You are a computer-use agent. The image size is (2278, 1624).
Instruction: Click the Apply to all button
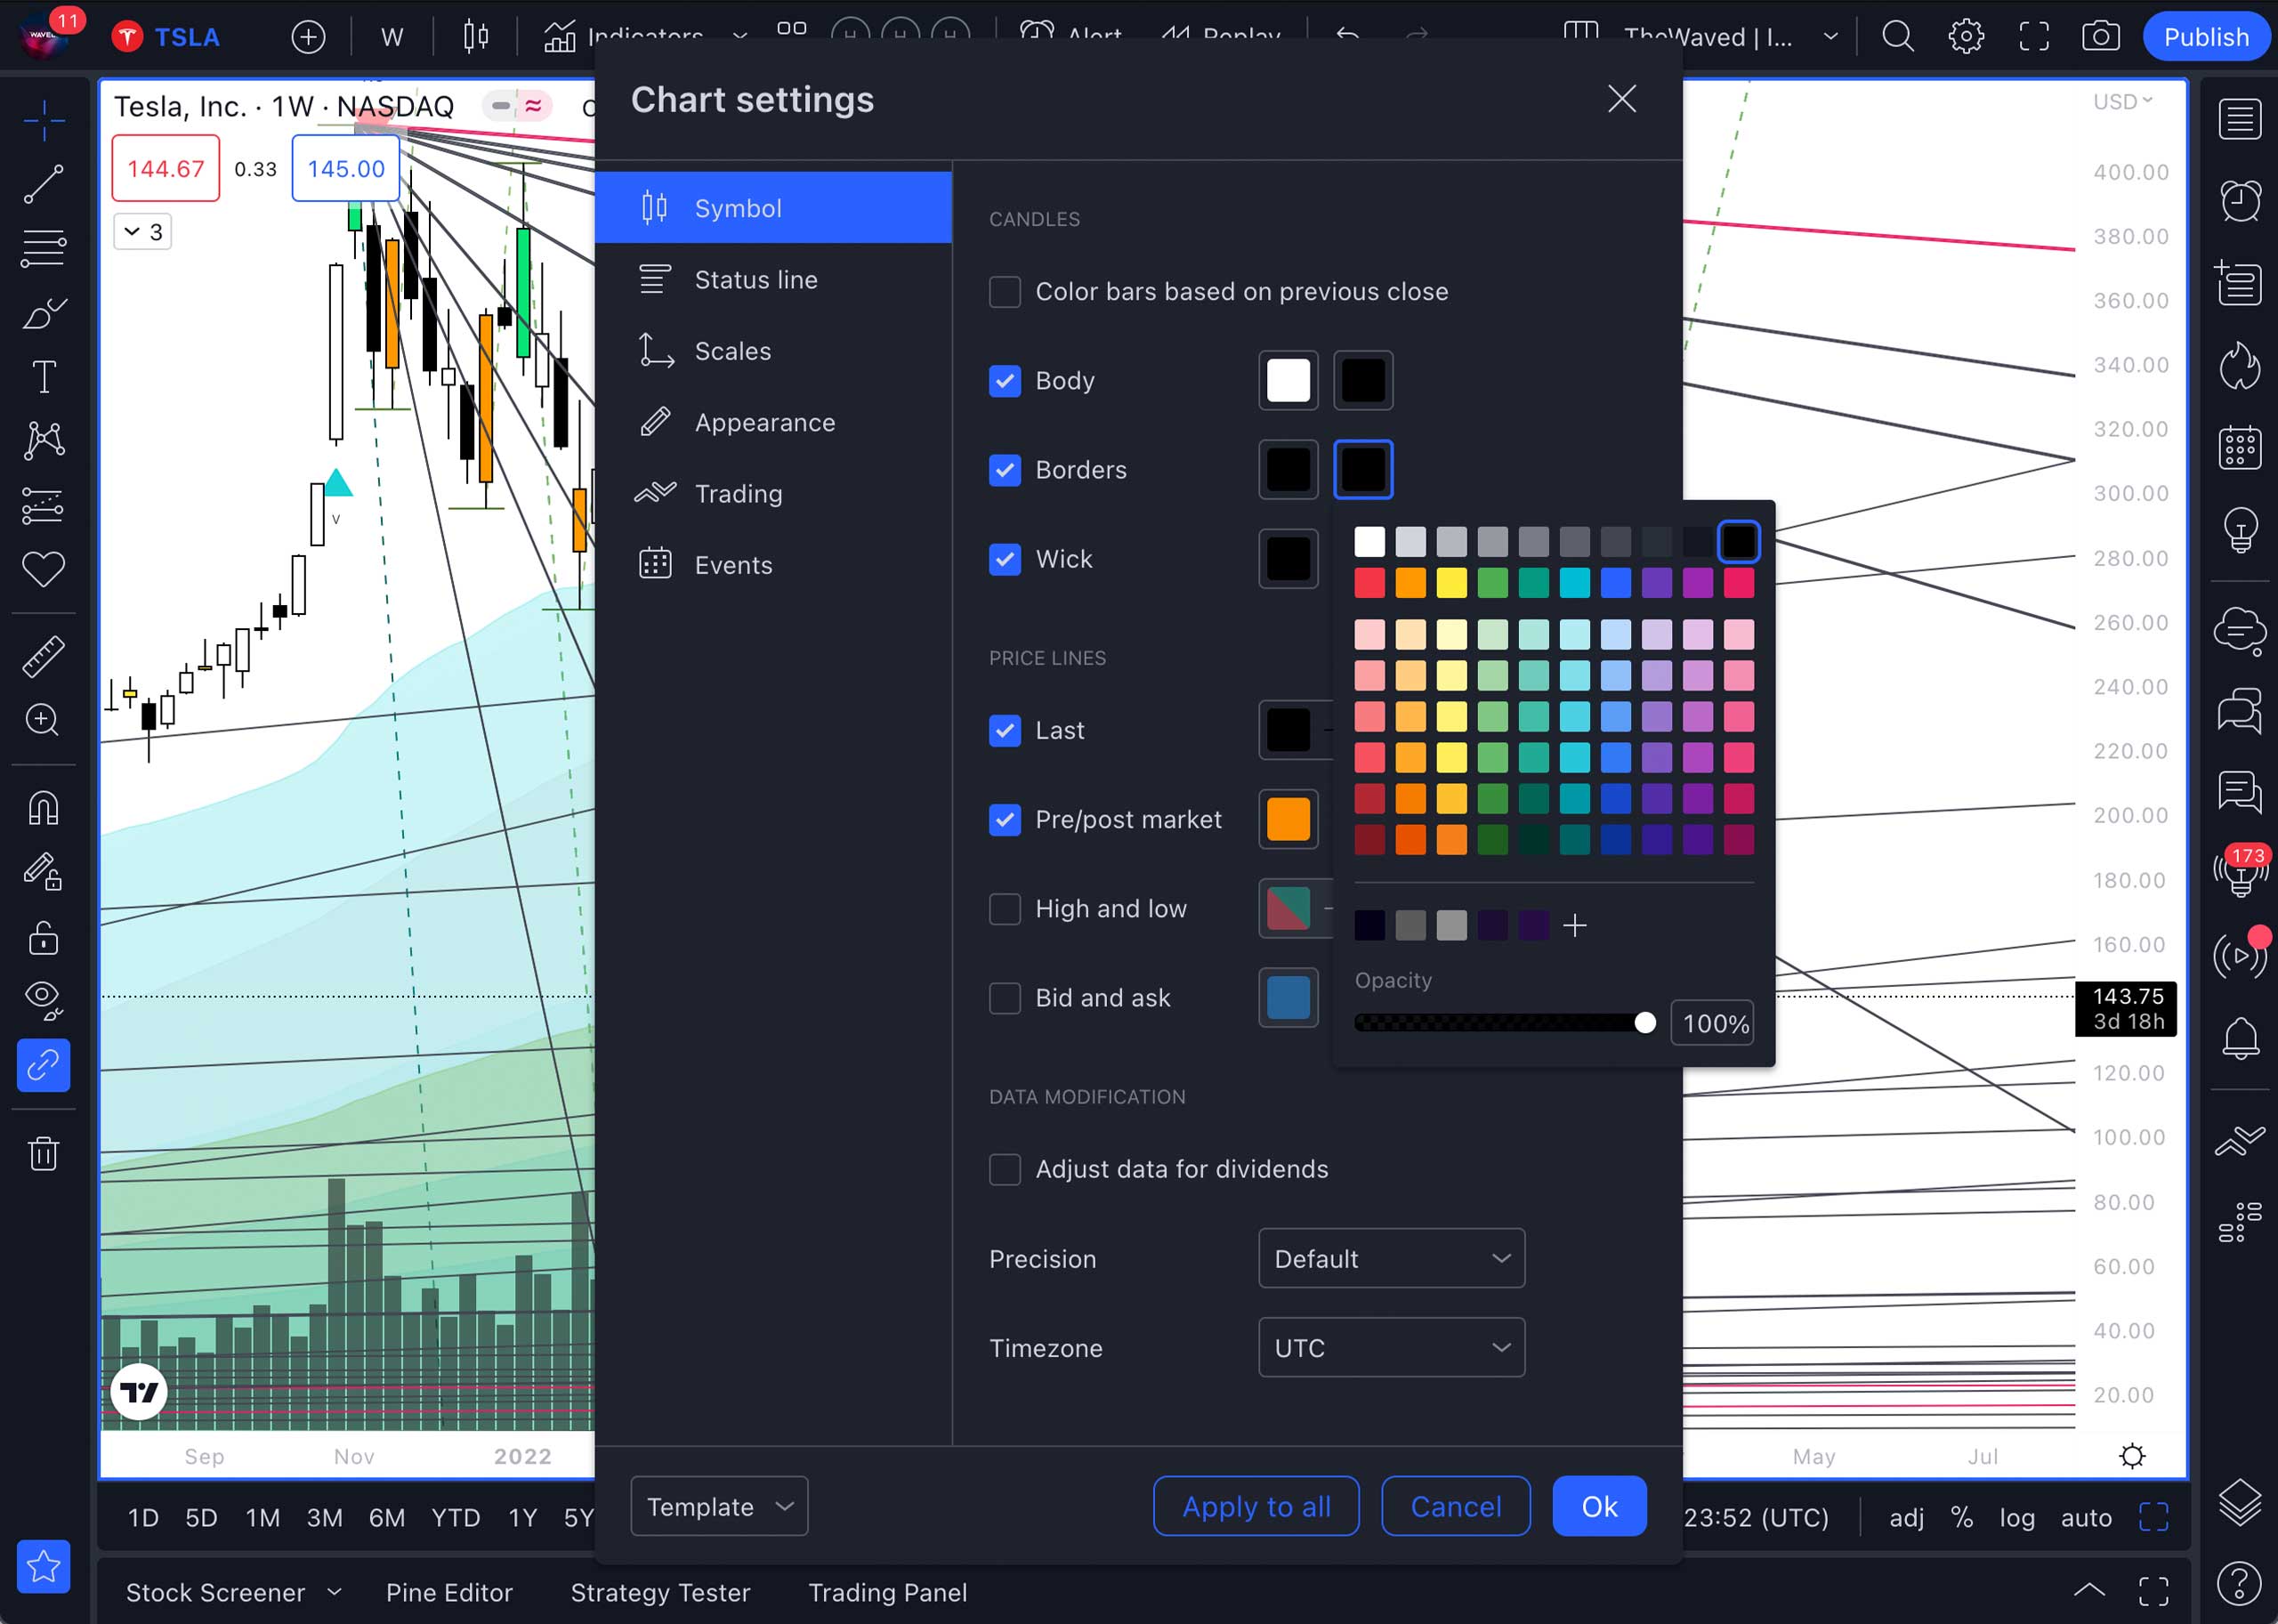1256,1506
